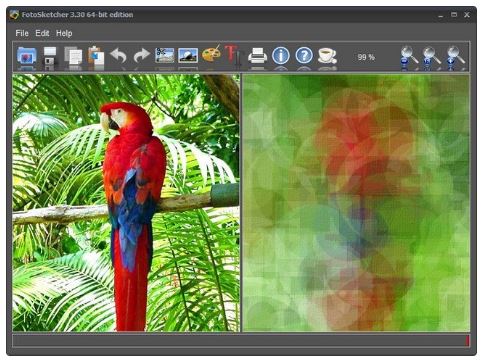The height and width of the screenshot is (364, 482).
Task: Copy the image with the copy icon
Action: [x=73, y=56]
